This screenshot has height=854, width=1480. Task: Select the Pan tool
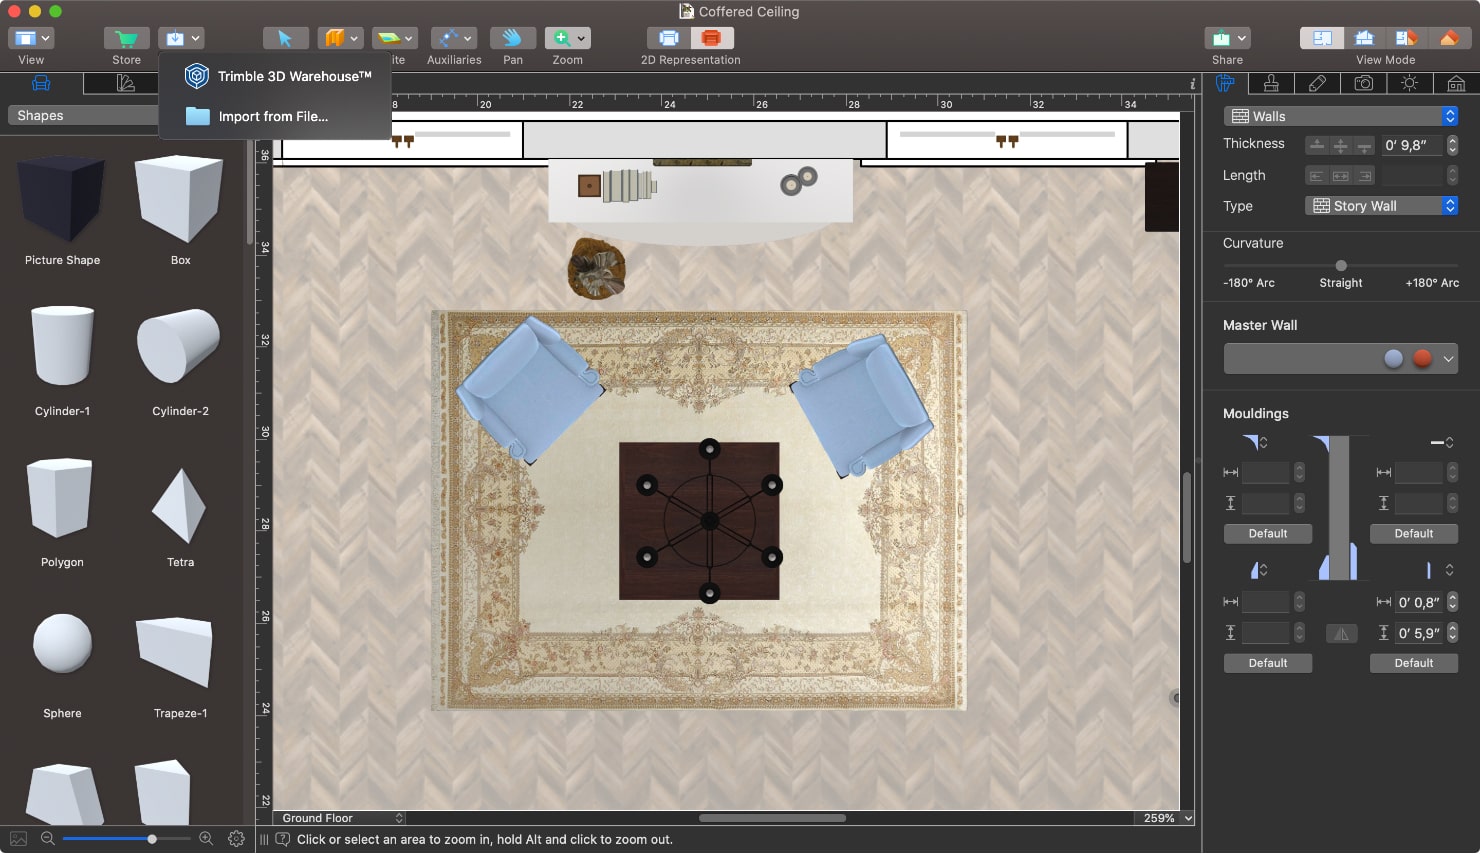(512, 37)
